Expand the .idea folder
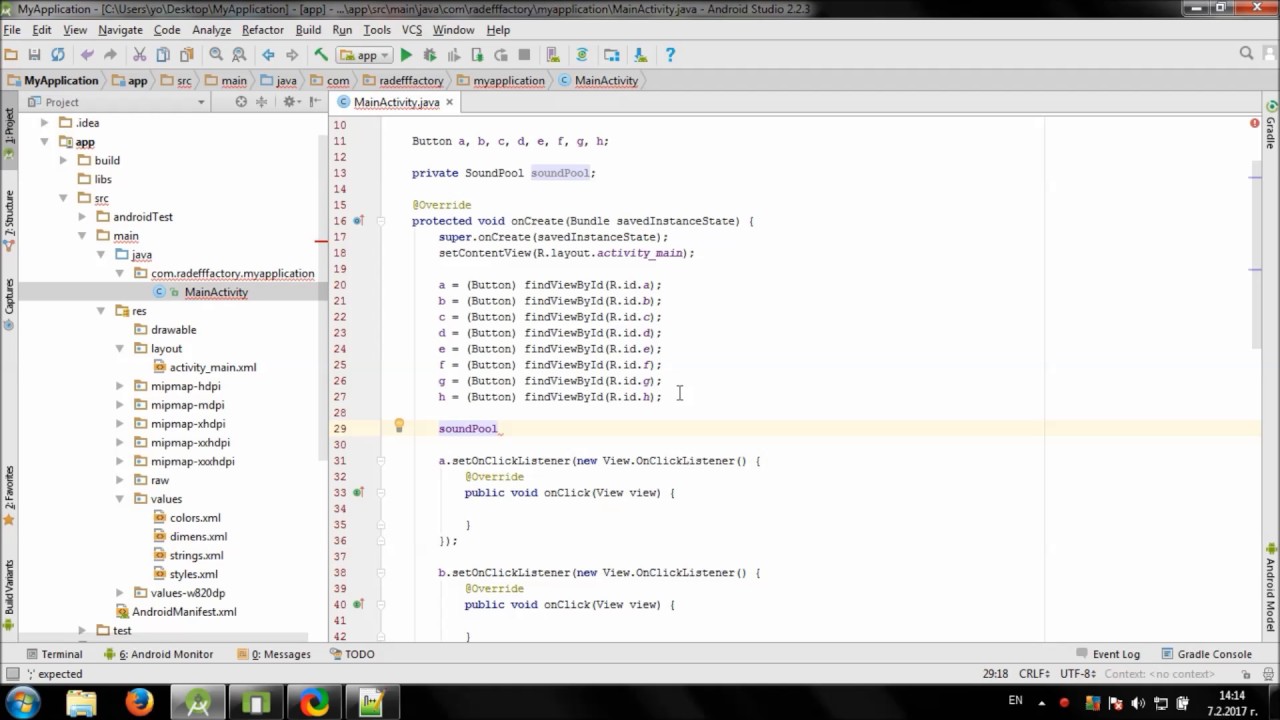Screen dimensions: 1280x720 coord(44,123)
